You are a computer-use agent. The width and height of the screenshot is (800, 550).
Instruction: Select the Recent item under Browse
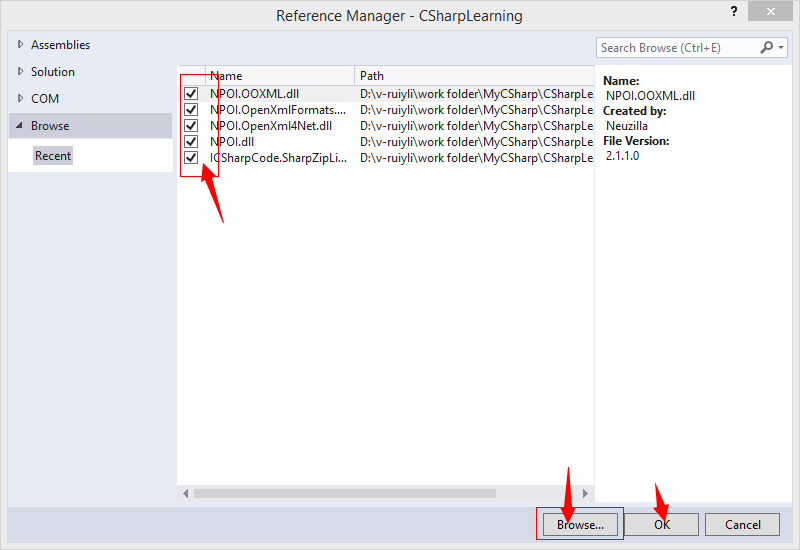point(53,156)
